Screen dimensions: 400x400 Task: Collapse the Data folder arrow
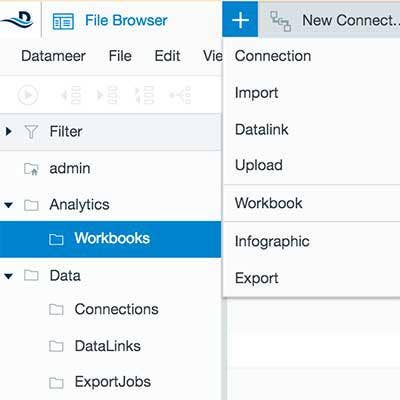pyautogui.click(x=9, y=276)
